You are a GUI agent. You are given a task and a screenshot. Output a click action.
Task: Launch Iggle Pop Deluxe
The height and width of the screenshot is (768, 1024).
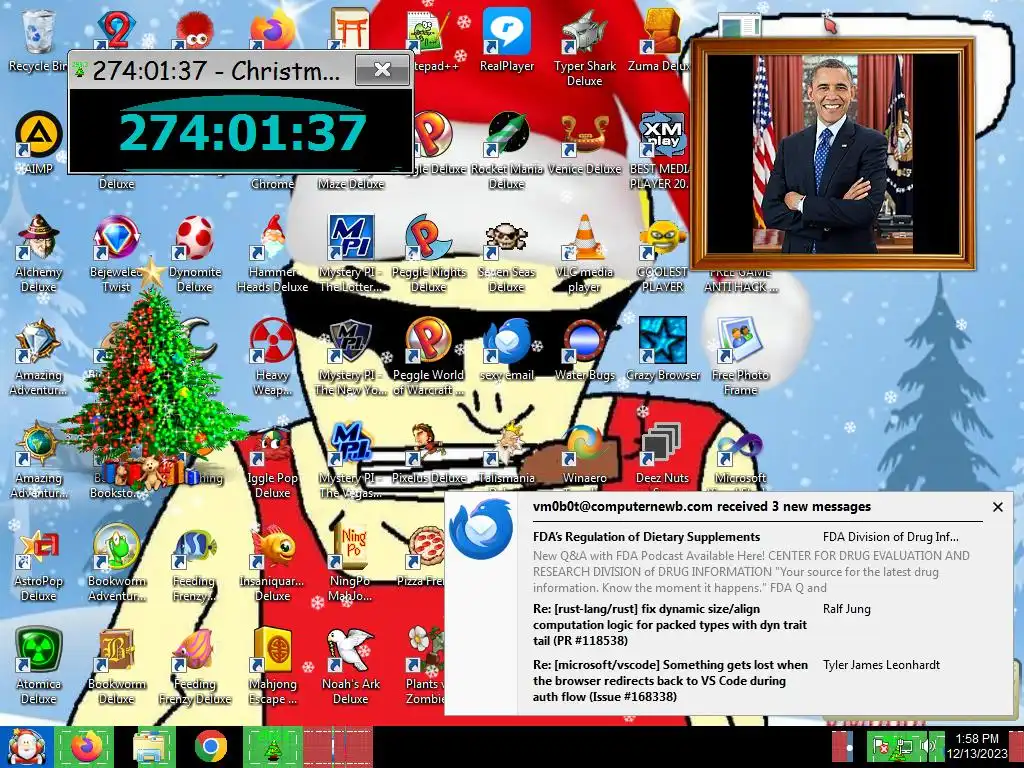(272, 460)
